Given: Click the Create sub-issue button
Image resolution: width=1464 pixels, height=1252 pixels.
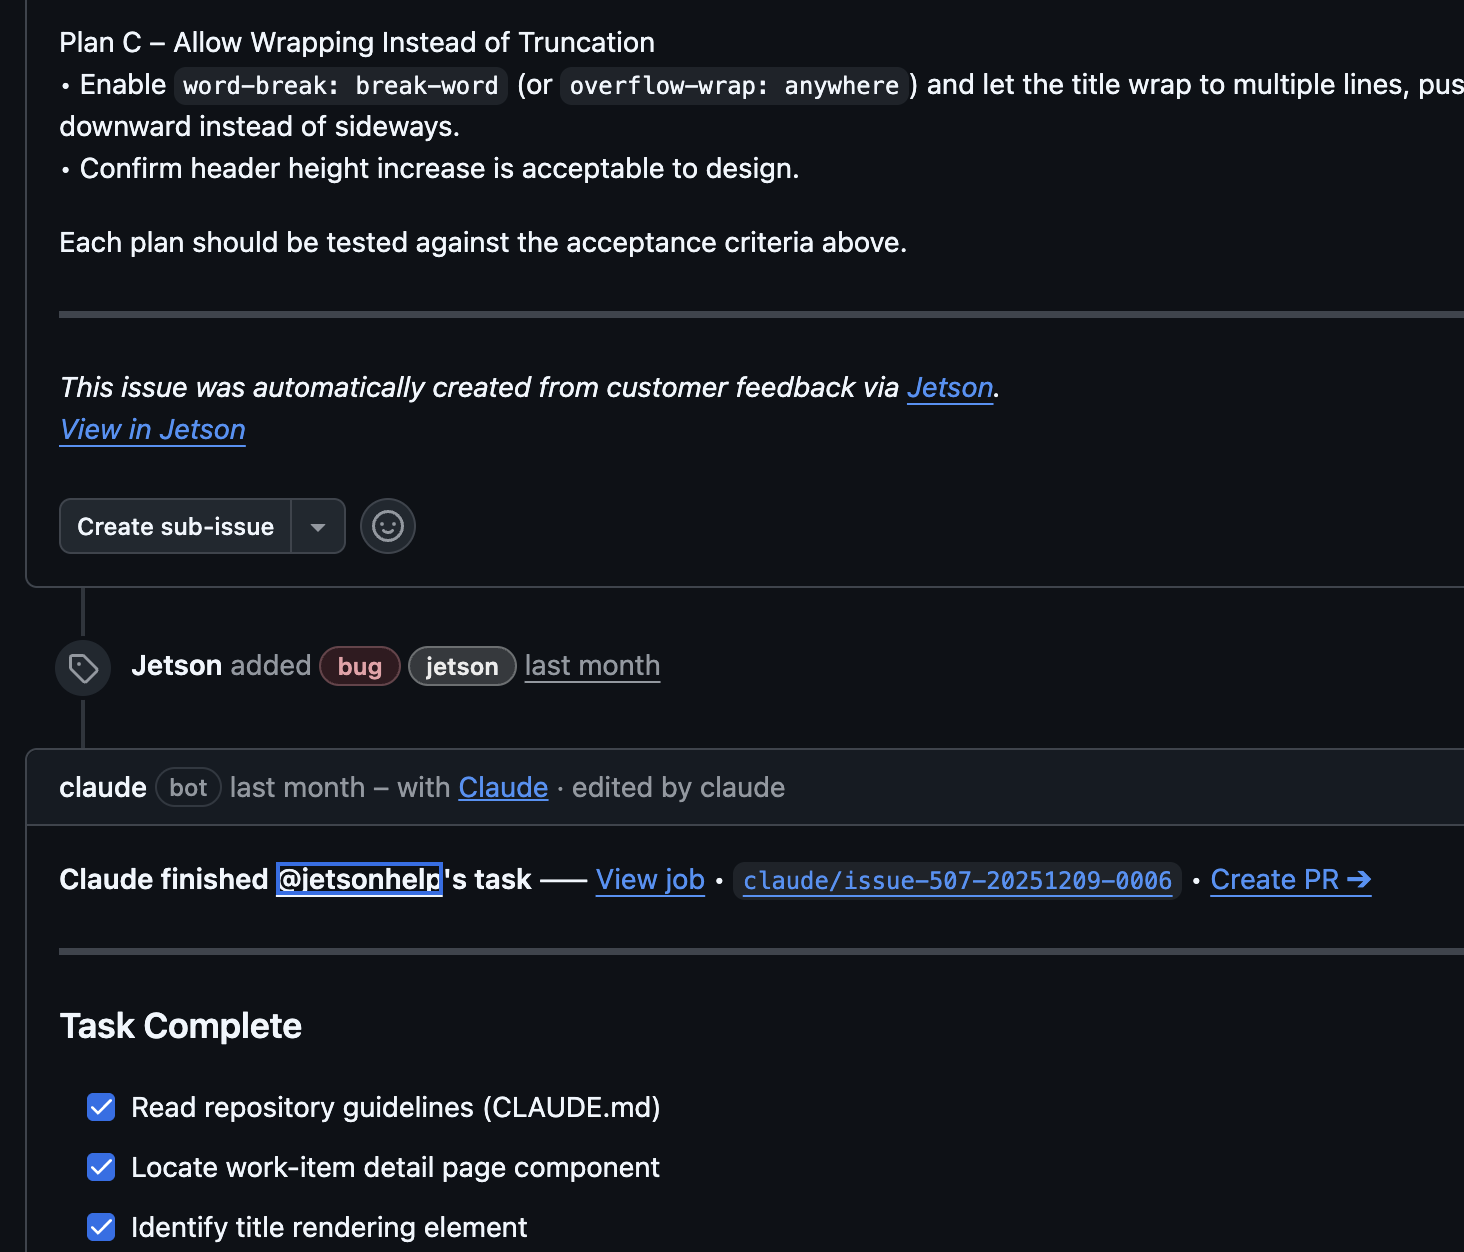Looking at the screenshot, I should 175,526.
